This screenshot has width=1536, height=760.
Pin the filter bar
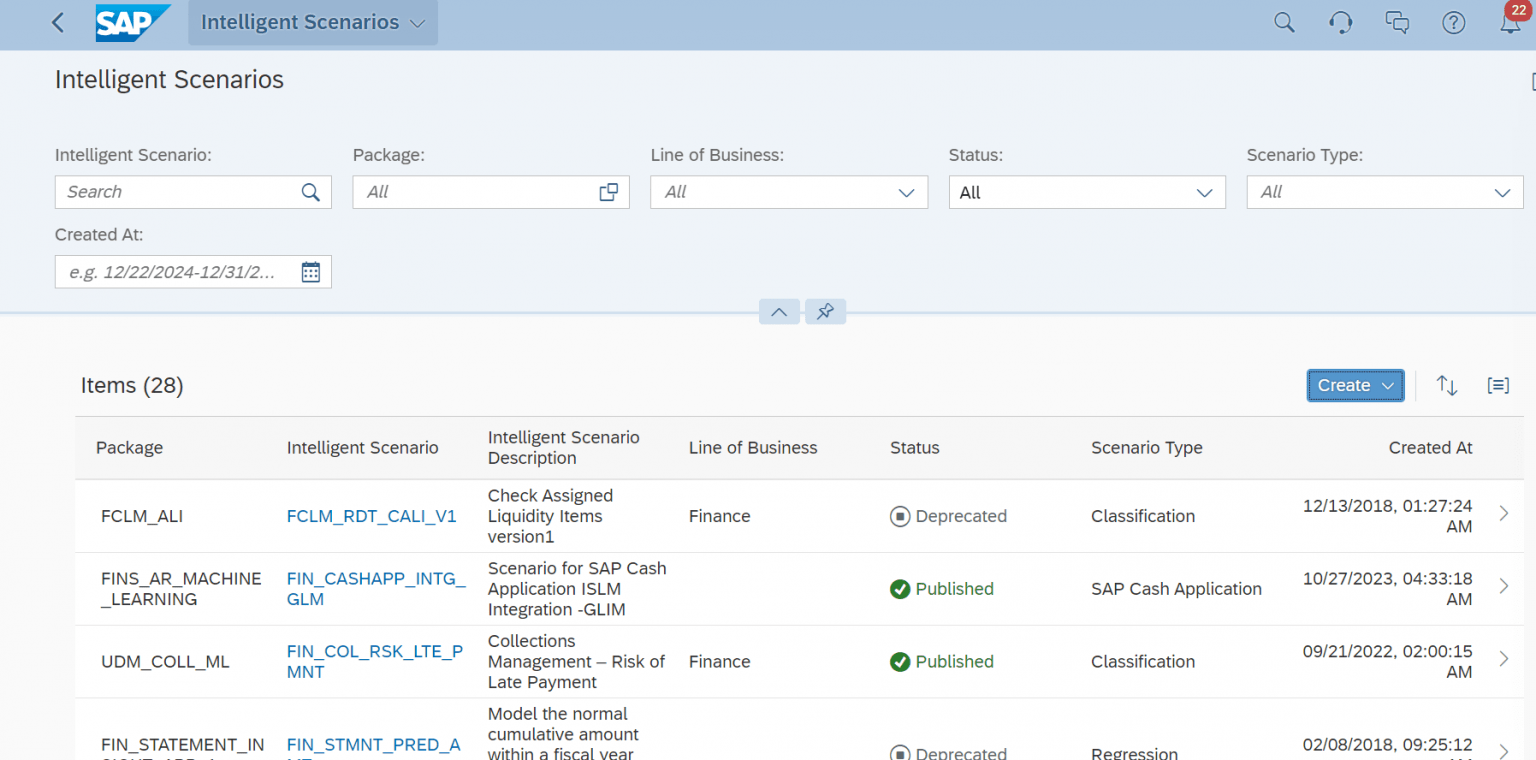pyautogui.click(x=825, y=311)
